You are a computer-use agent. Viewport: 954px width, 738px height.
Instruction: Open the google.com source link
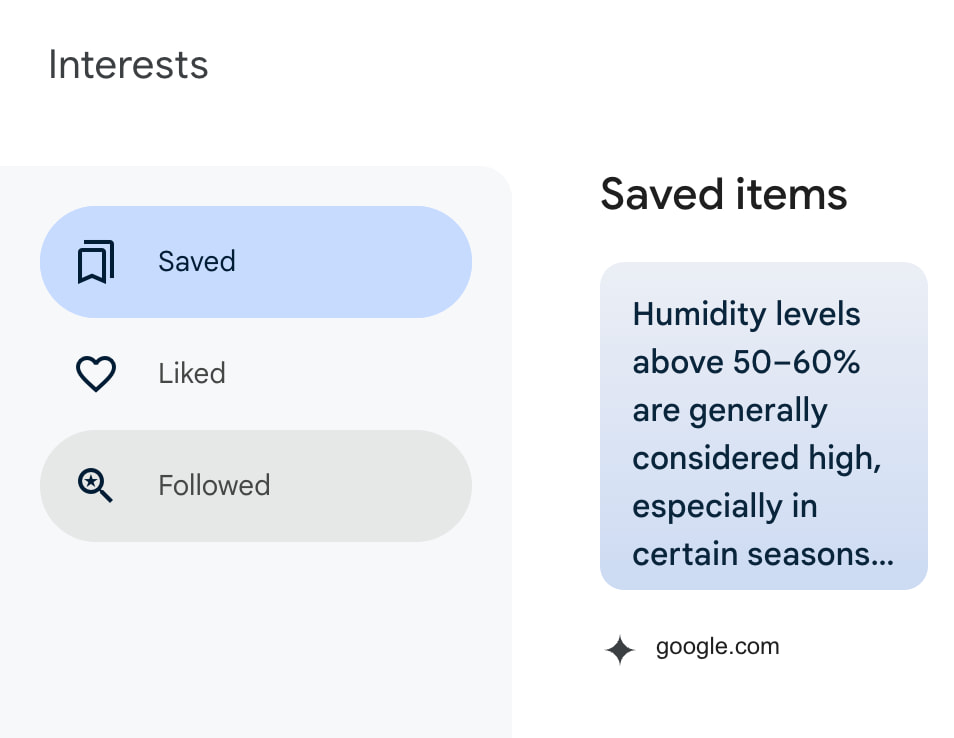[x=717, y=647]
